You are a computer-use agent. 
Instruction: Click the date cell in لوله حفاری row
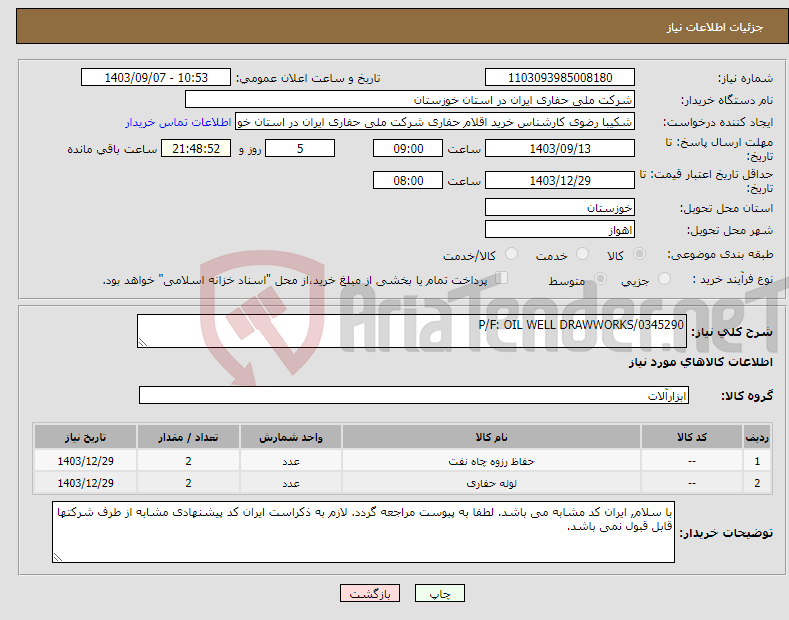(86, 483)
